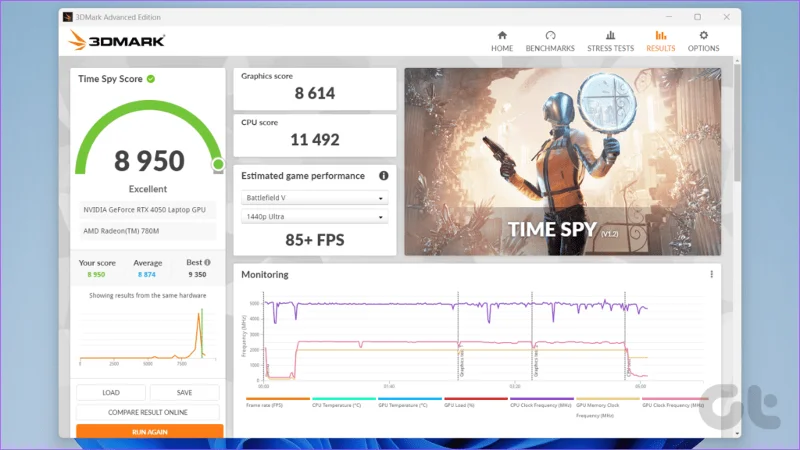Click the LOAD button
Image resolution: width=800 pixels, height=450 pixels.
[x=111, y=392]
